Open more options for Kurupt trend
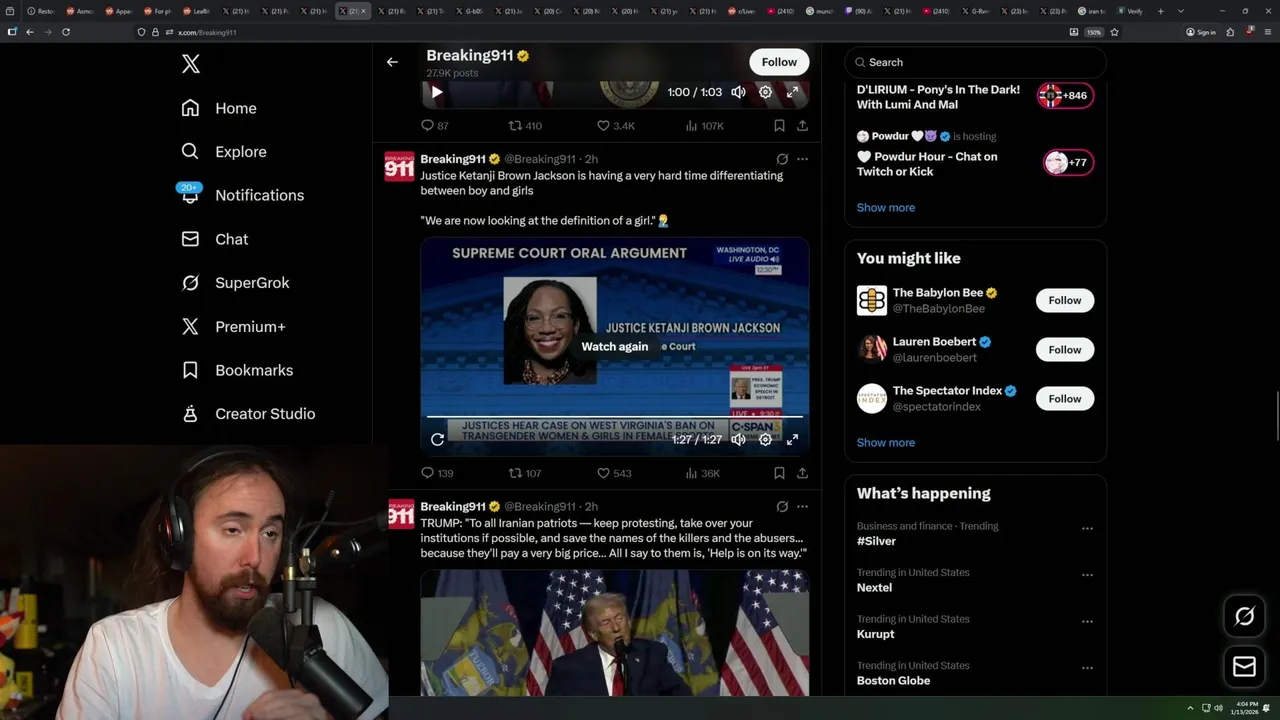The width and height of the screenshot is (1280, 720). click(x=1087, y=621)
